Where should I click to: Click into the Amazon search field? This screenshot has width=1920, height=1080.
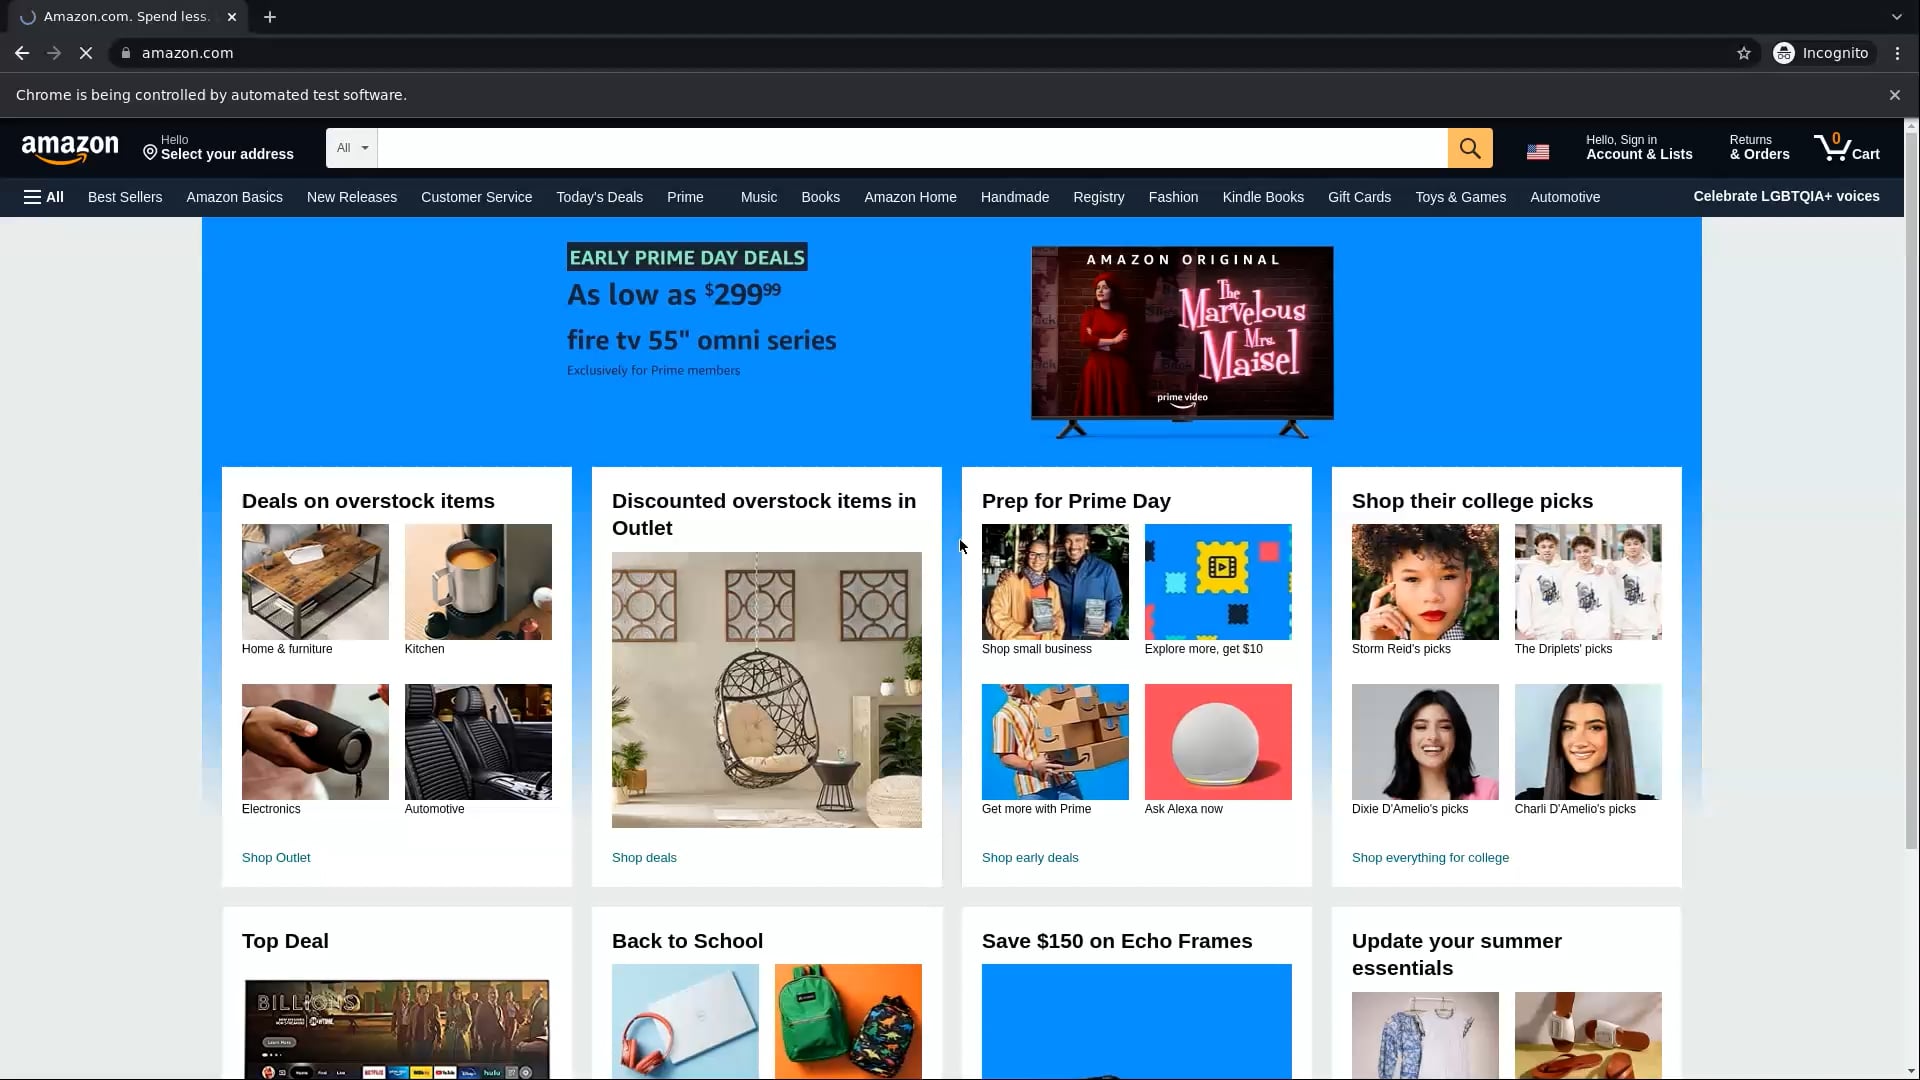click(x=912, y=148)
